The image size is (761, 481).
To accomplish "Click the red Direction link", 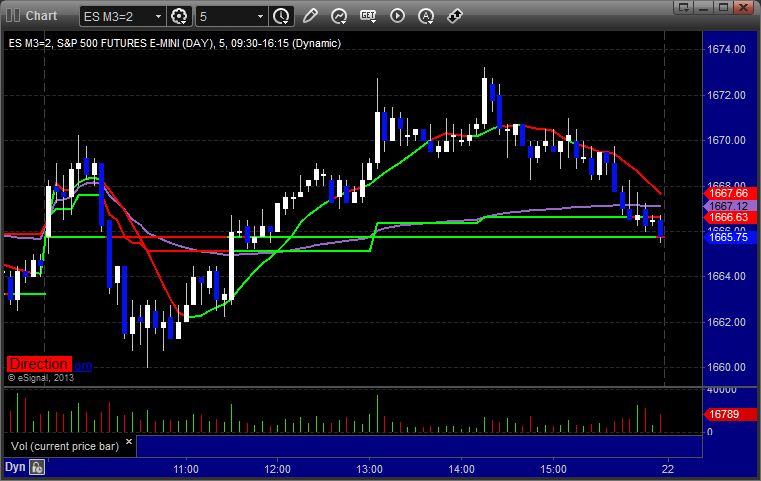I will click(39, 365).
